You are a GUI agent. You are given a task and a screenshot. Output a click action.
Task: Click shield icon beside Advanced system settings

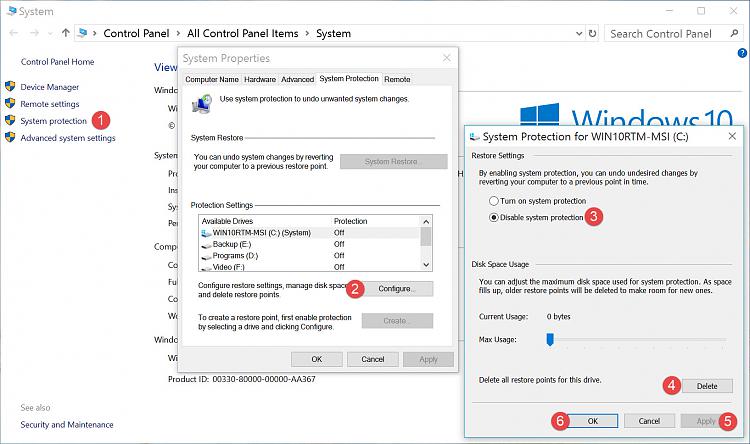tap(10, 137)
